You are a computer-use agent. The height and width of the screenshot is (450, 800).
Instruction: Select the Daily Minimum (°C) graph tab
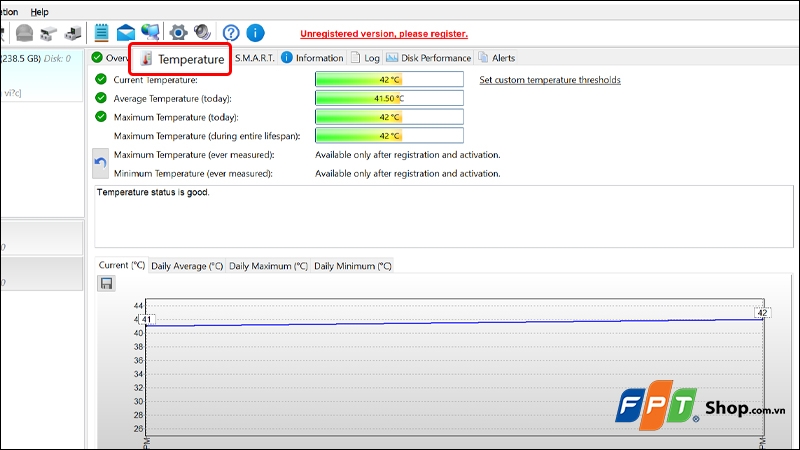(353, 266)
